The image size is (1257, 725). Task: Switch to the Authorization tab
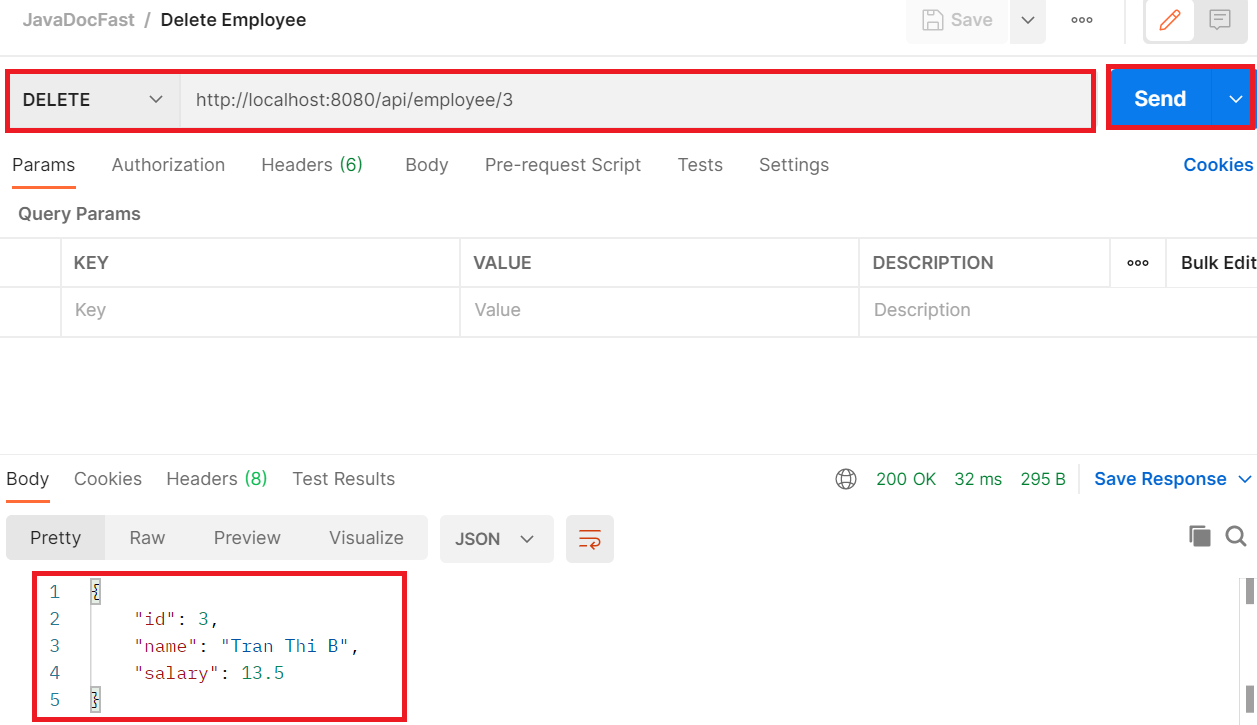[168, 165]
